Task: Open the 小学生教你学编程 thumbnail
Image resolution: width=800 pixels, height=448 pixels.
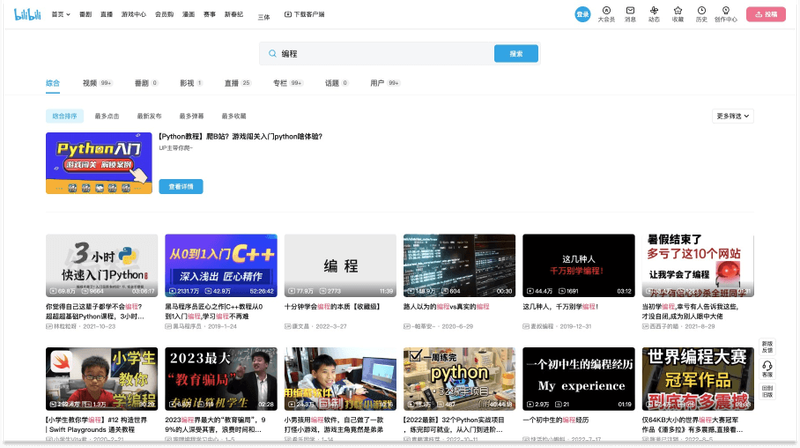Action: [x=102, y=379]
